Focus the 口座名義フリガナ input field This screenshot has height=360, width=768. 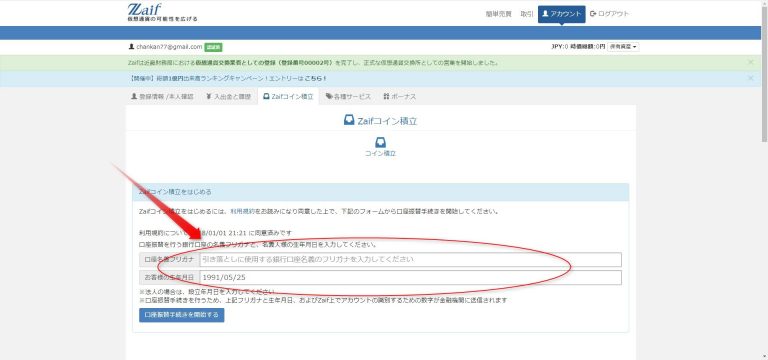pos(410,260)
